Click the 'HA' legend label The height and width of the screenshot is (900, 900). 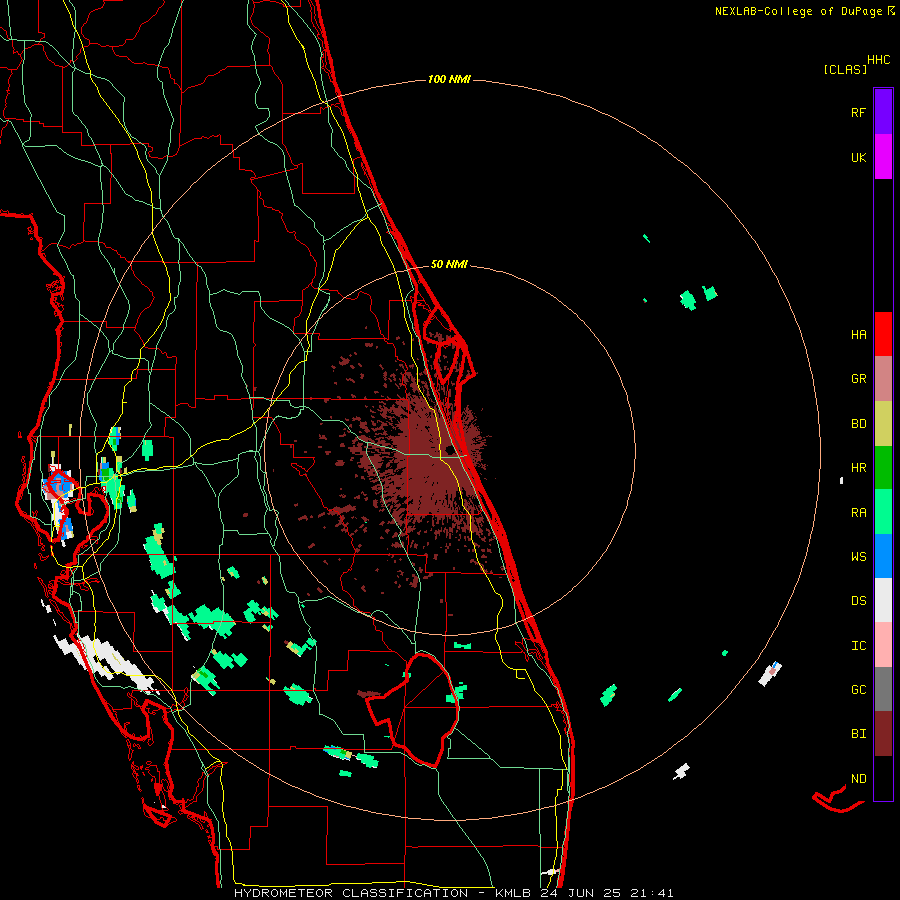click(858, 335)
